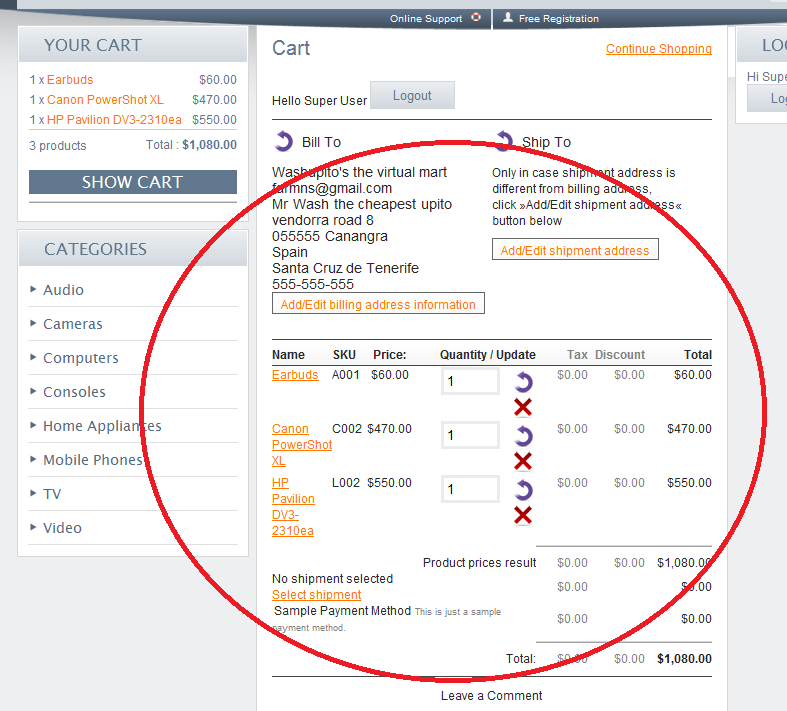Click the Online Support lifebuoy icon
The height and width of the screenshot is (711, 787).
(x=476, y=18)
